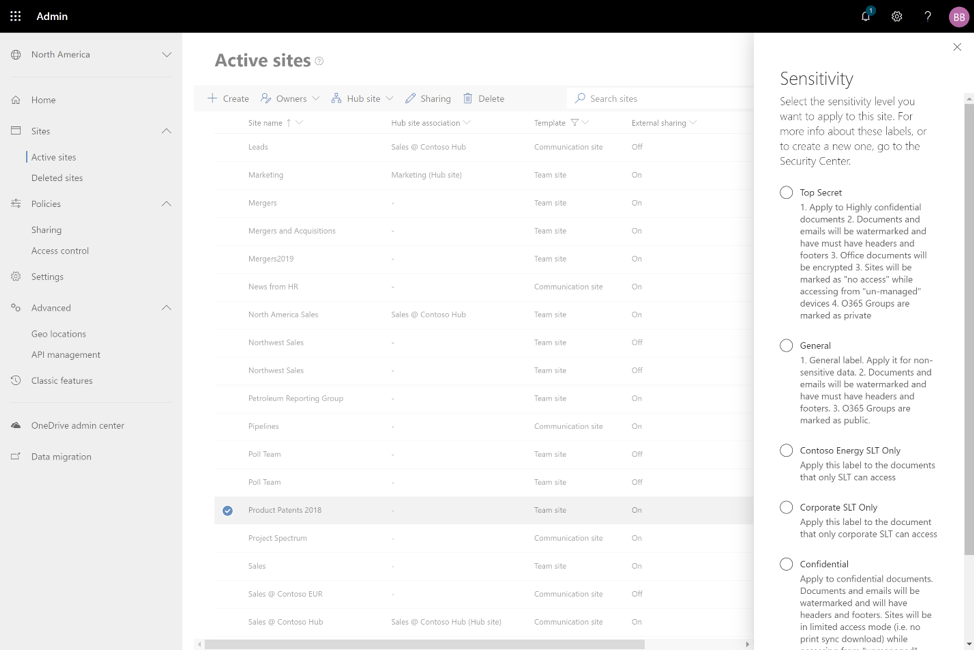Screen dimensions: 974x650
Task: Click the Active sites info icon
Action: pyautogui.click(x=320, y=61)
